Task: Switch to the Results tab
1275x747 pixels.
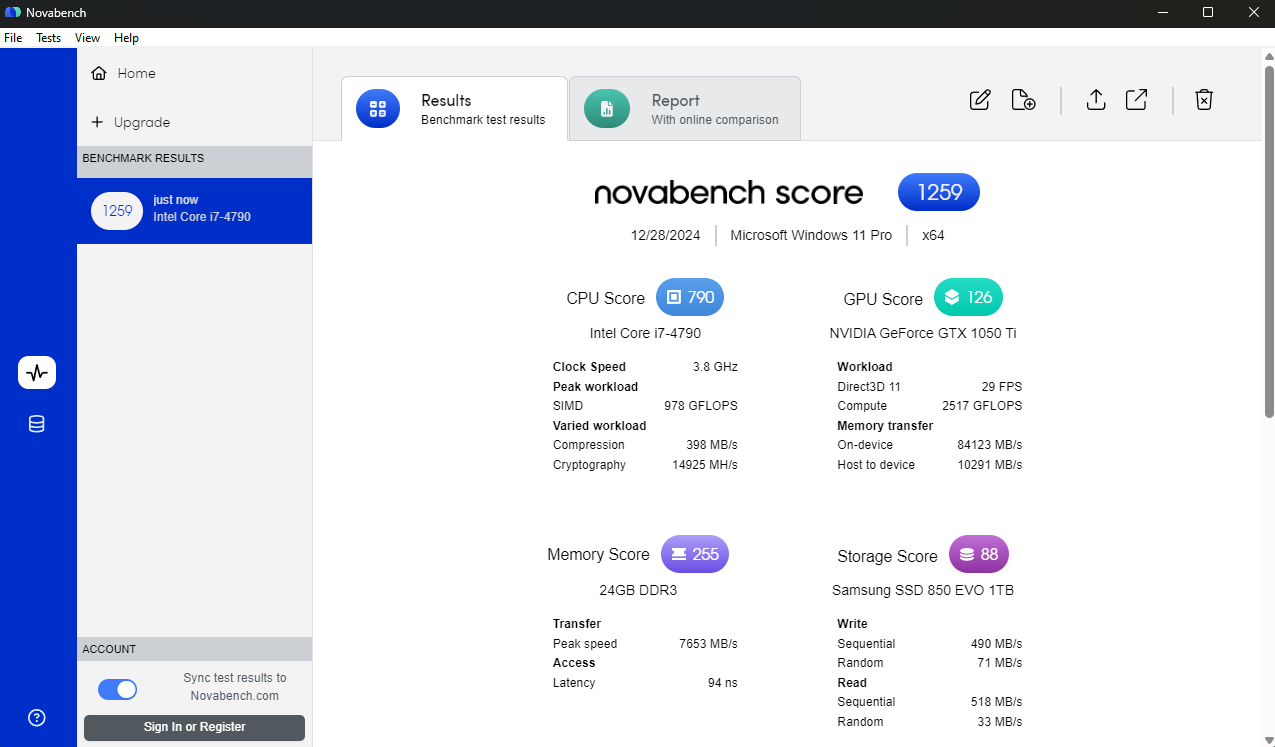Action: (x=454, y=109)
